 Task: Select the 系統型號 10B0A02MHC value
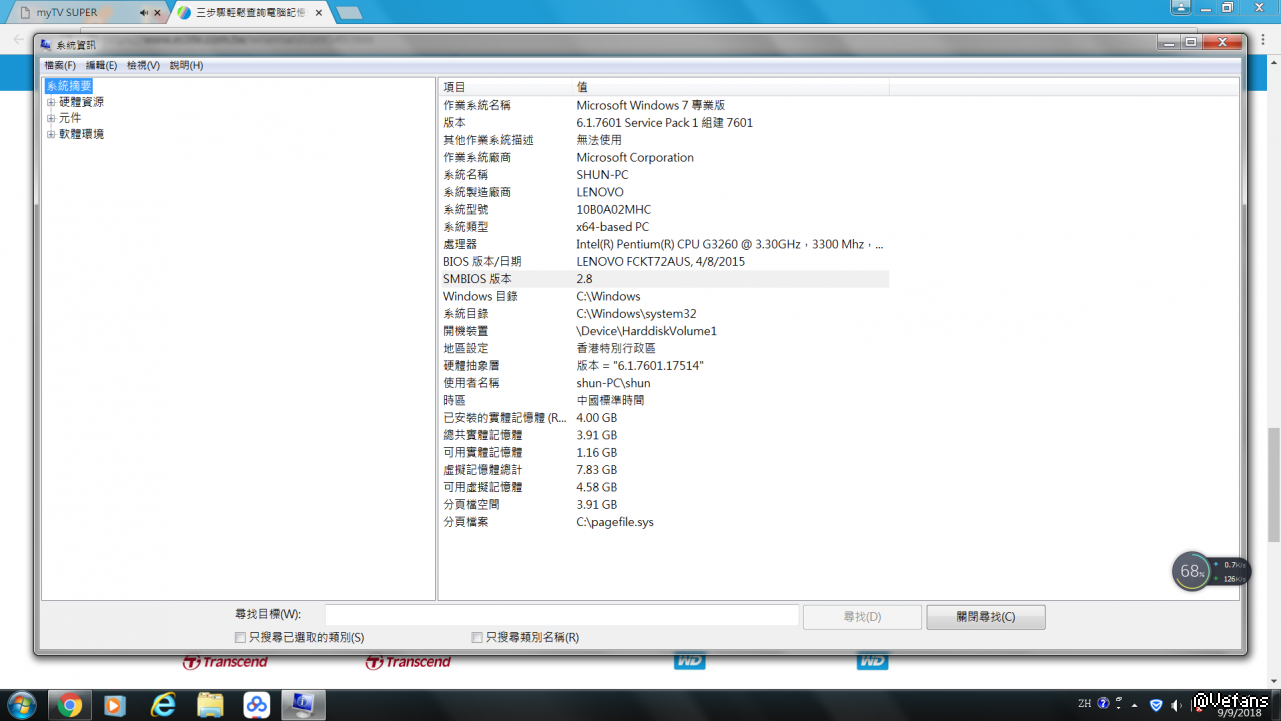click(x=613, y=210)
